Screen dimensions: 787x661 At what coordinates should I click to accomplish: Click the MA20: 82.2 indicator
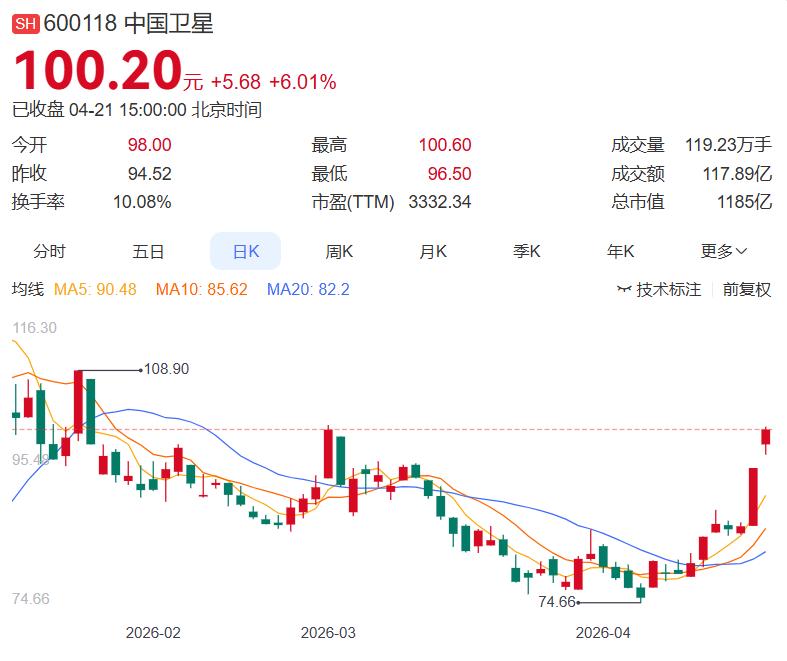[x=308, y=290]
